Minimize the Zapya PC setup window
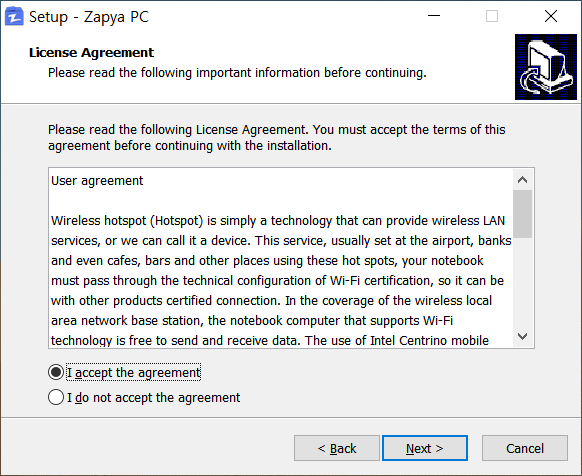The image size is (582, 476). 434,16
